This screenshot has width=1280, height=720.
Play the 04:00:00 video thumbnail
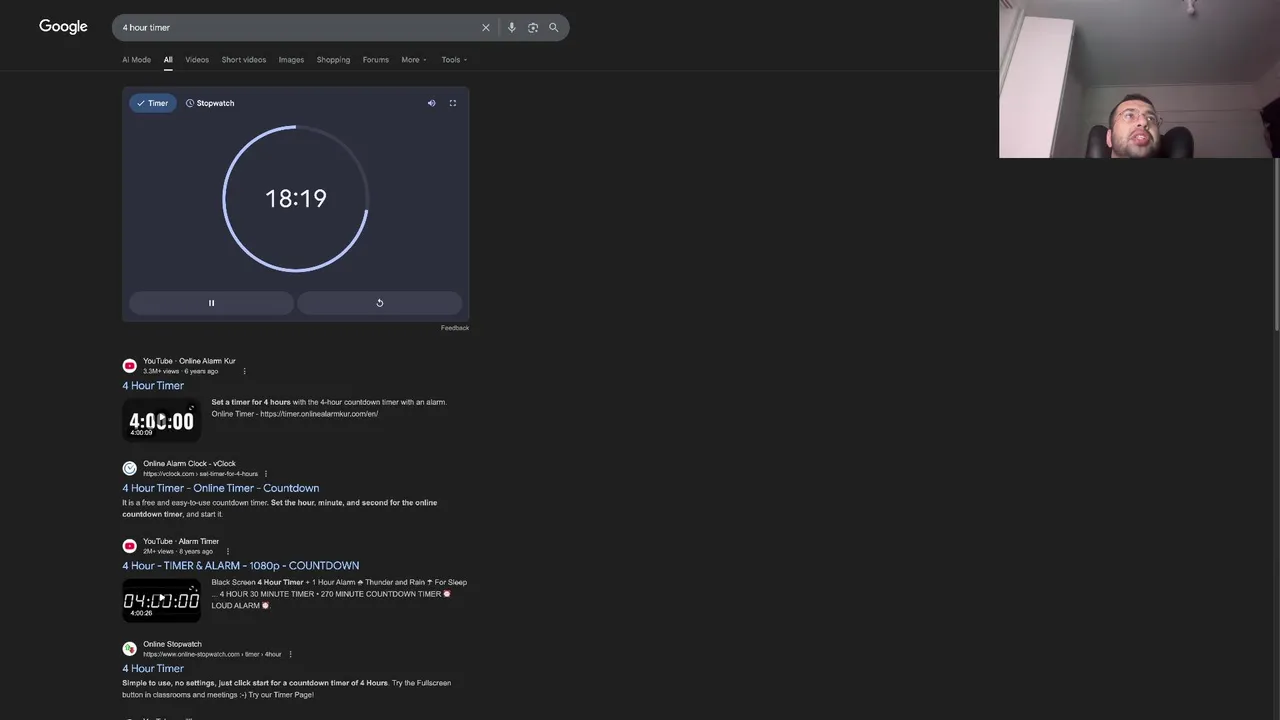tap(161, 600)
